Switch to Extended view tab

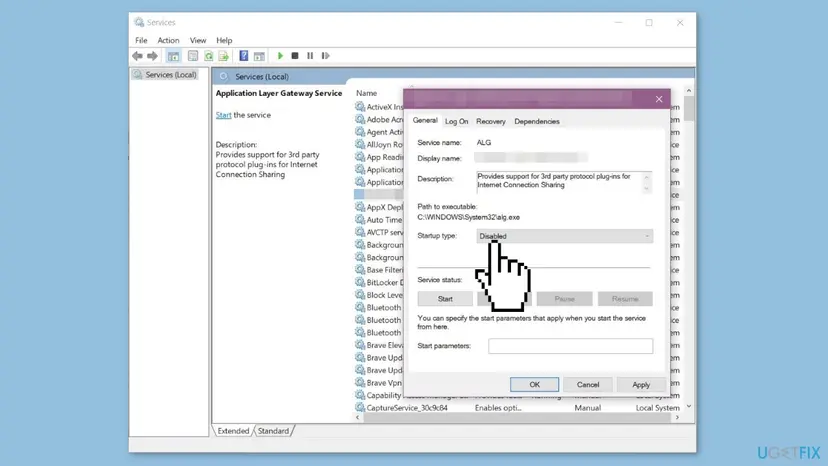[233, 431]
